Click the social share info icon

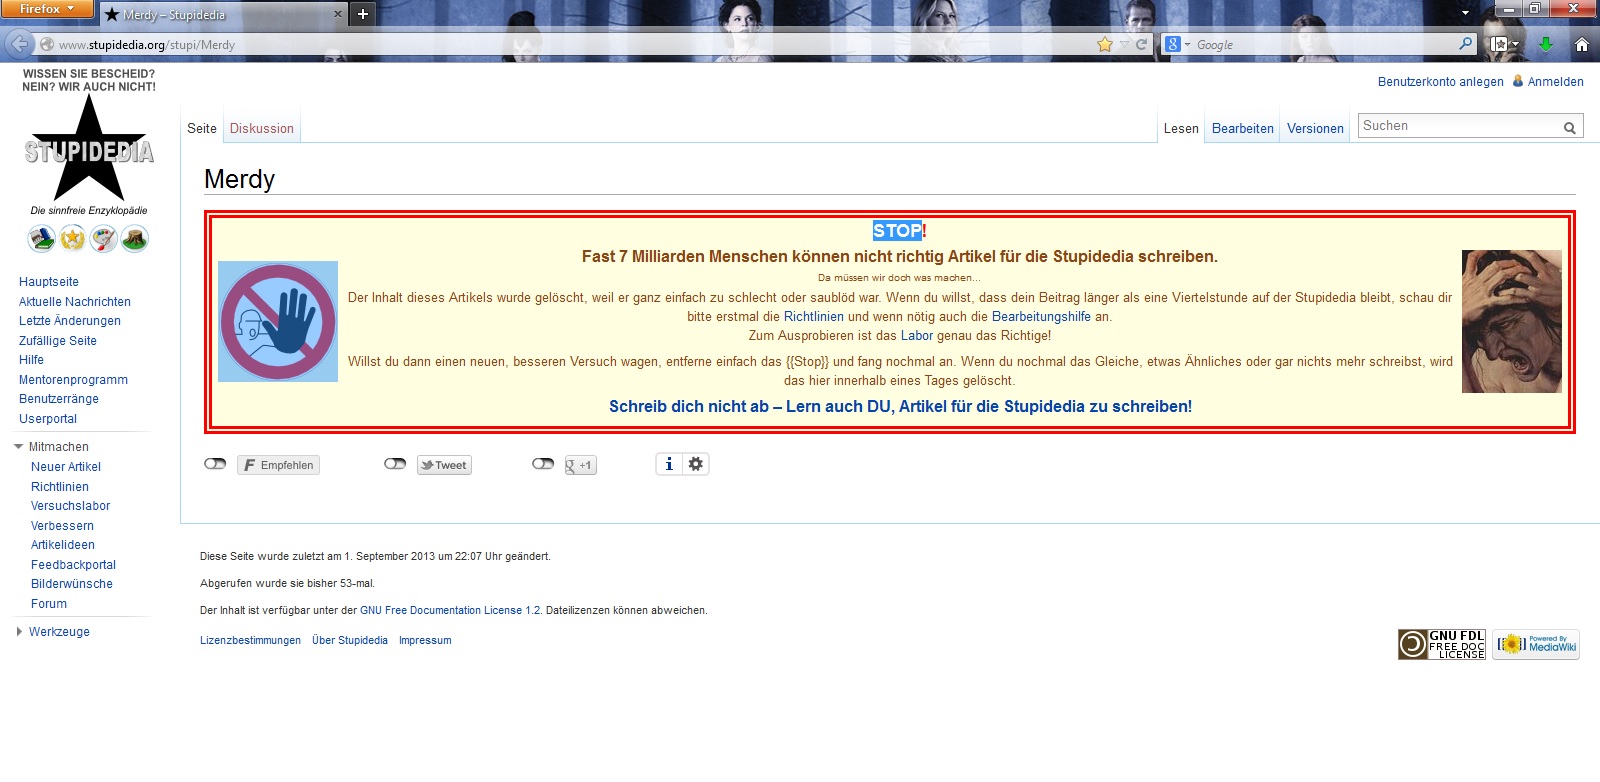coord(669,464)
